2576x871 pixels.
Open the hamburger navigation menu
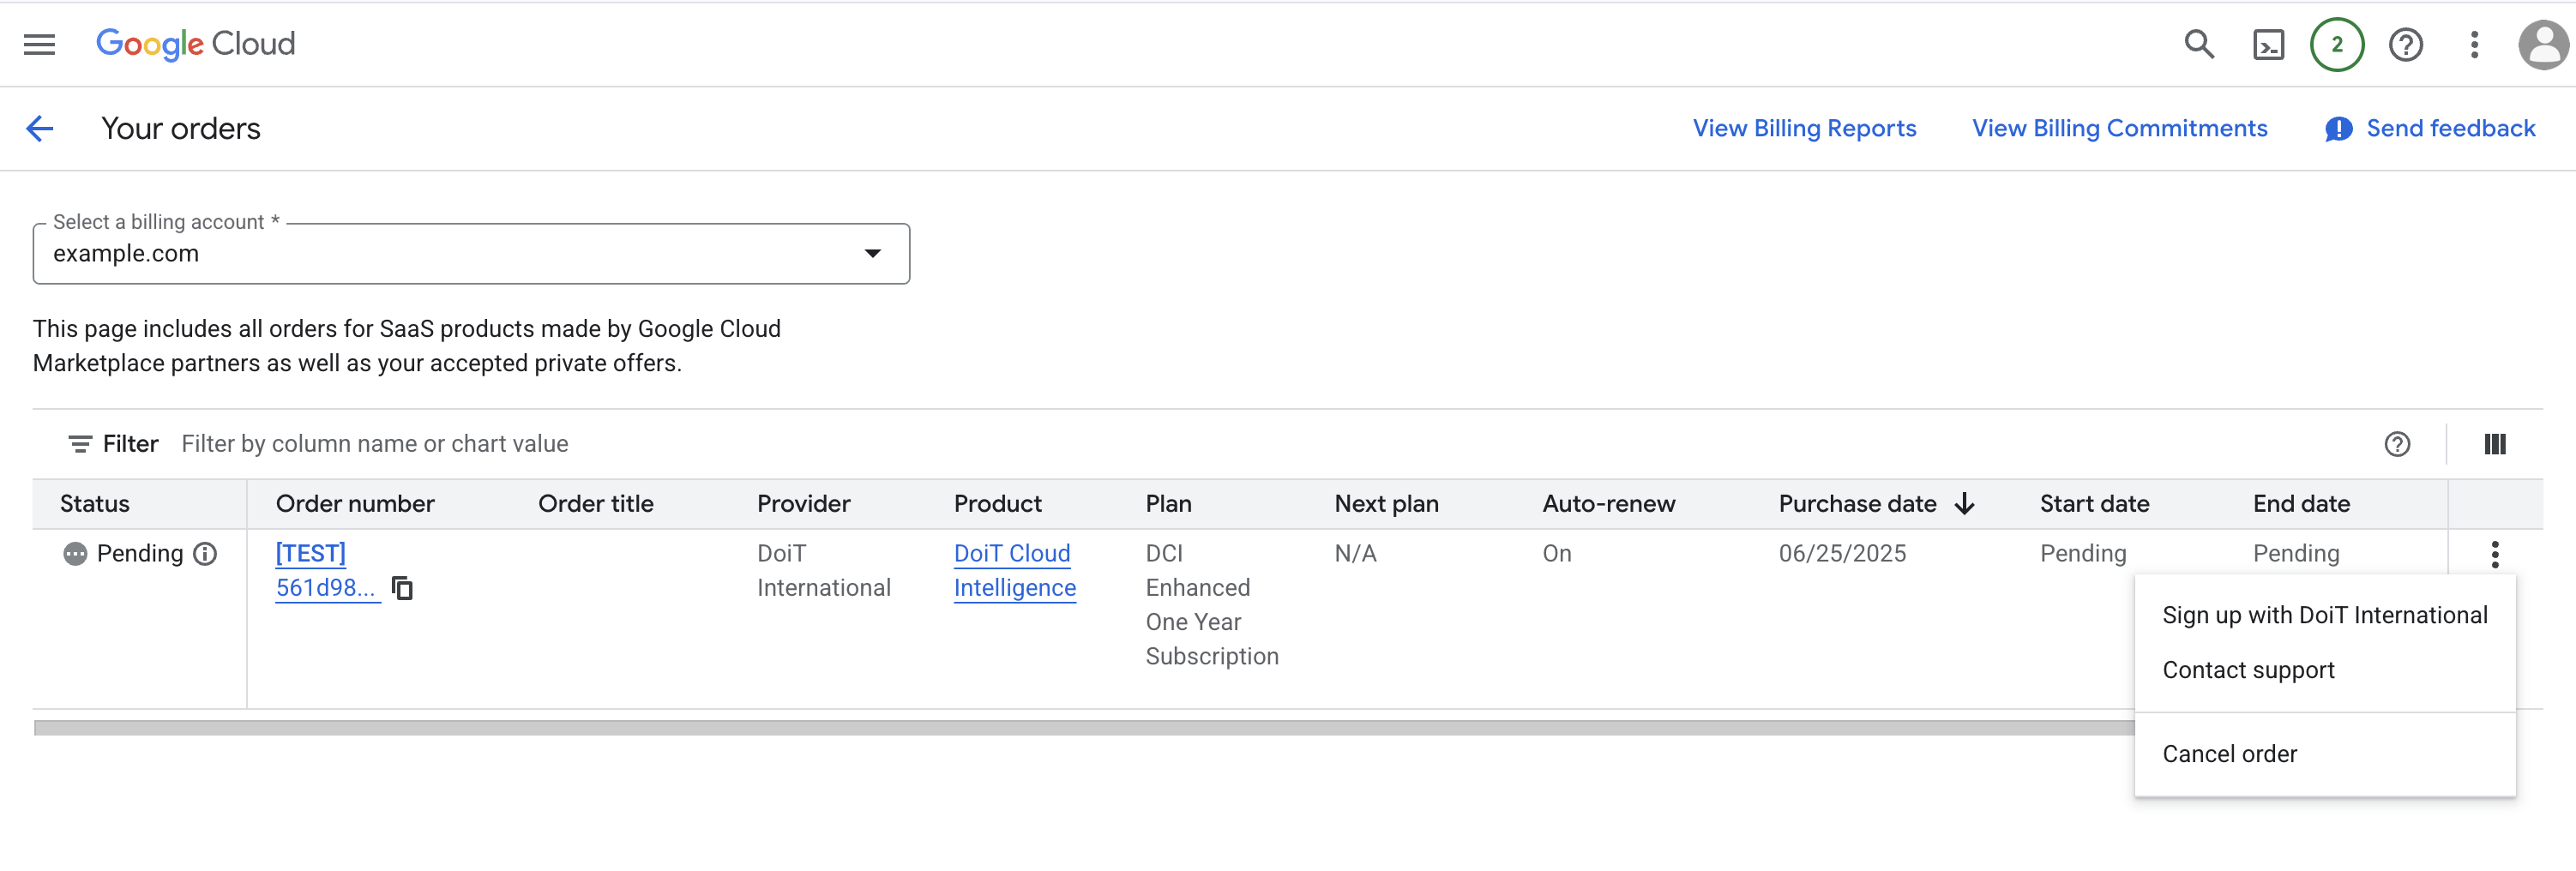(x=40, y=44)
